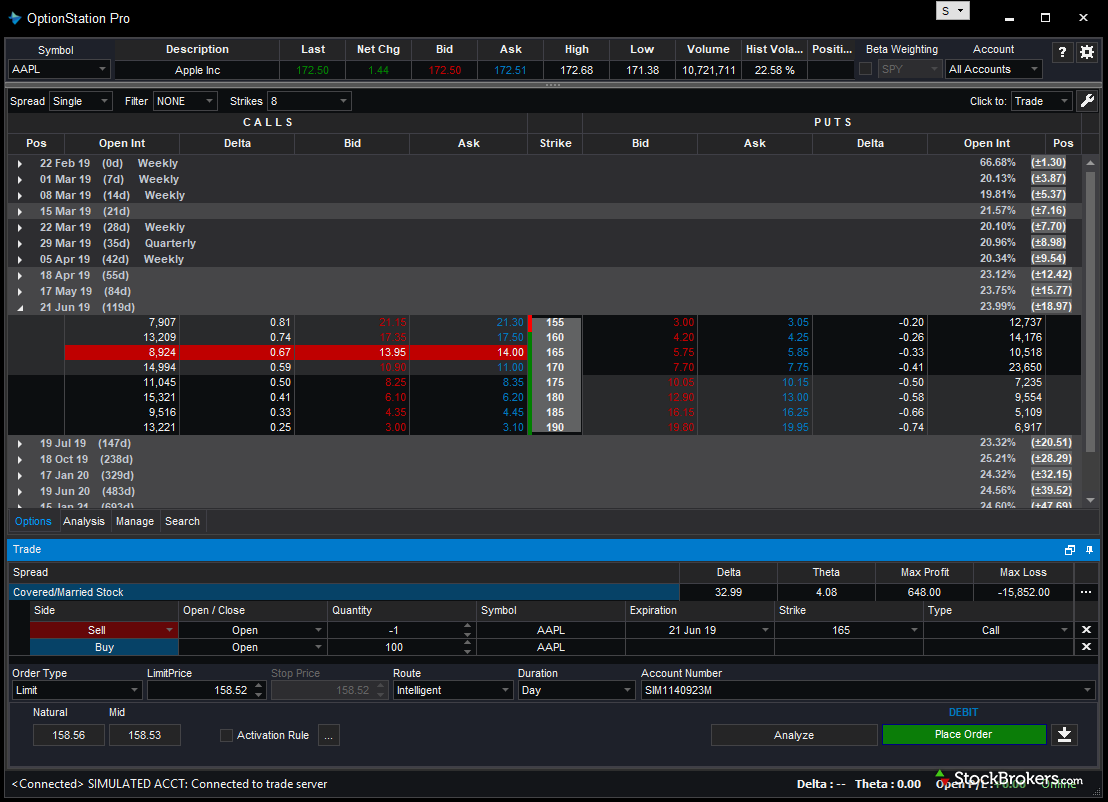Image resolution: width=1108 pixels, height=802 pixels.
Task: Click the Strike column header
Action: (555, 143)
